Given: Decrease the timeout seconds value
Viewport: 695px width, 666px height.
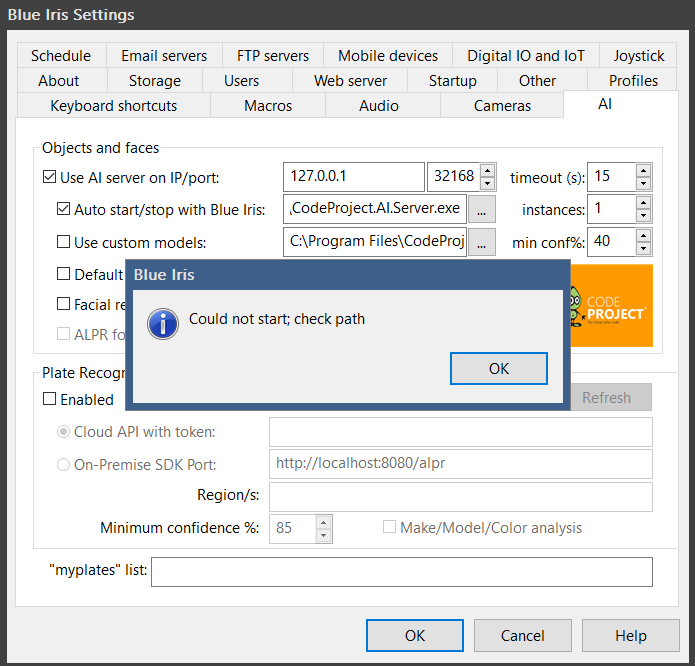Looking at the screenshot, I should pyautogui.click(x=643, y=183).
